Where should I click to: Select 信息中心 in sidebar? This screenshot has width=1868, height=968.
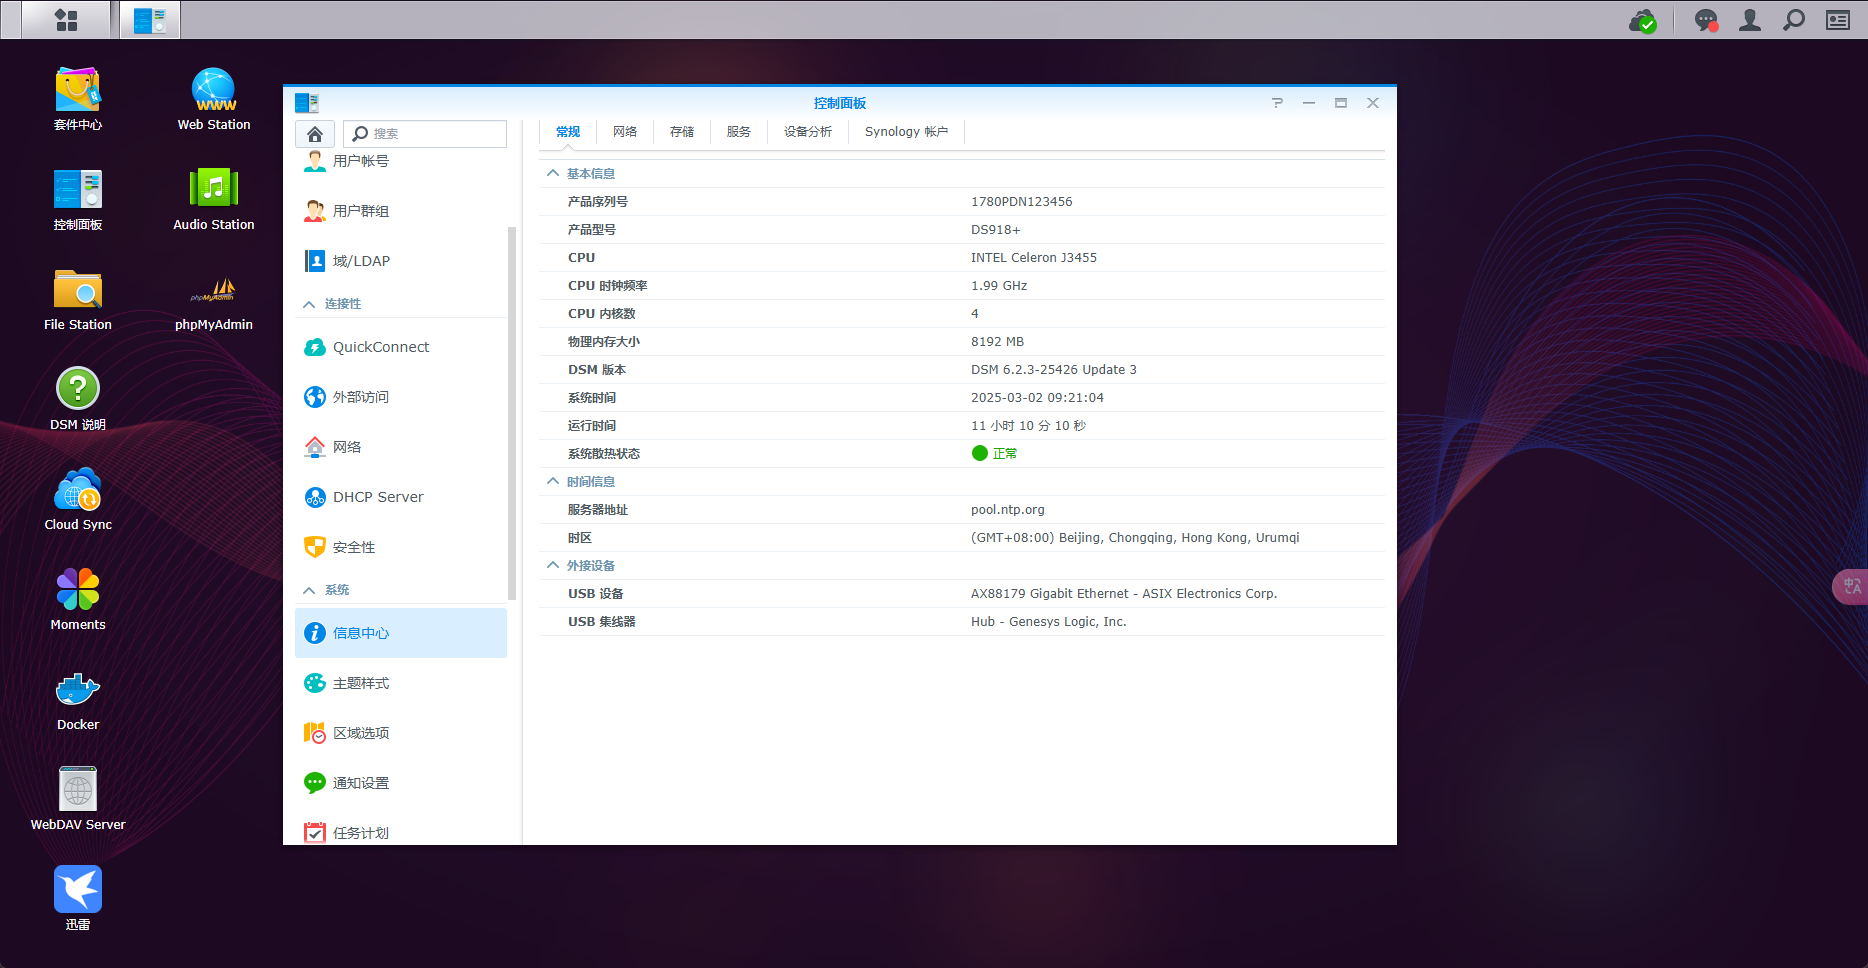pyautogui.click(x=401, y=633)
